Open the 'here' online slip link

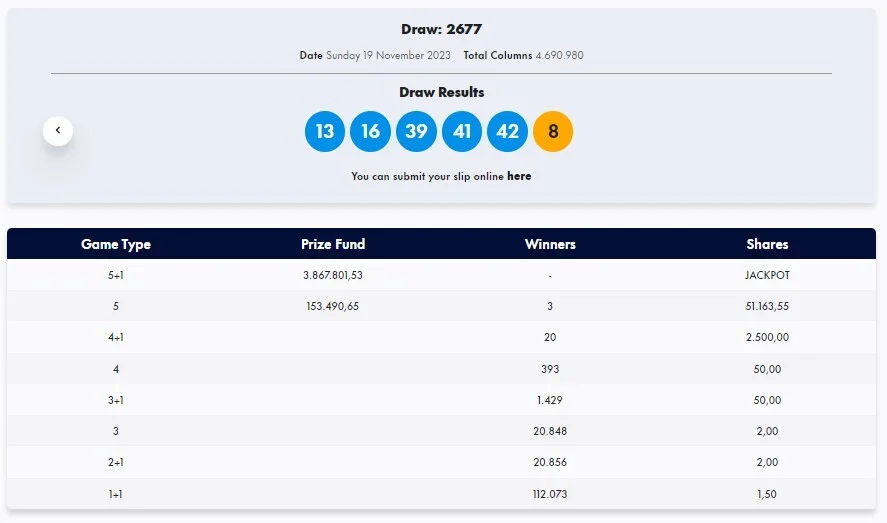point(519,176)
